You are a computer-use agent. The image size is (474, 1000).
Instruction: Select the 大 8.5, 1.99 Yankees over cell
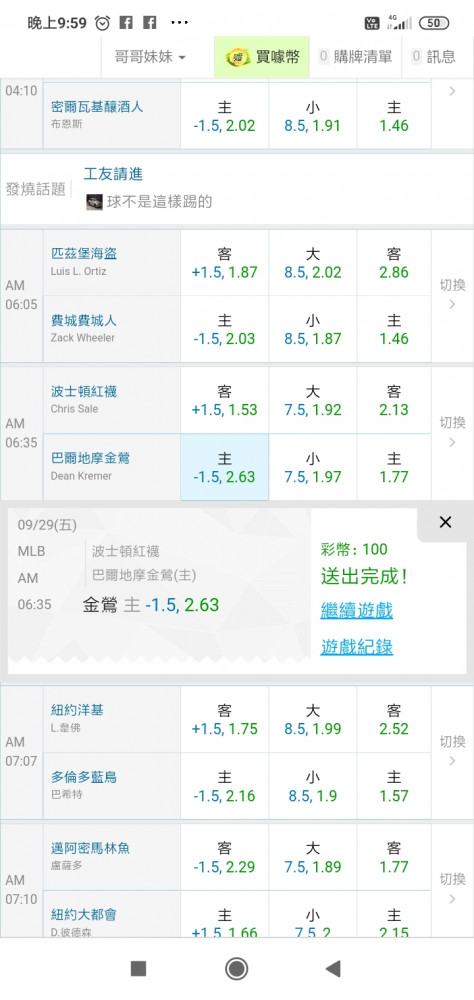coord(313,719)
